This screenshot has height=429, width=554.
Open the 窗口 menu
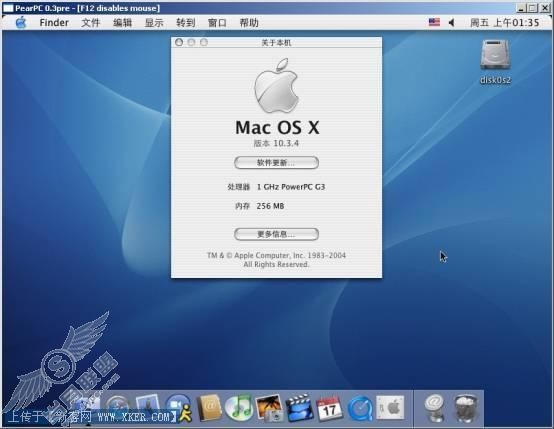point(217,23)
